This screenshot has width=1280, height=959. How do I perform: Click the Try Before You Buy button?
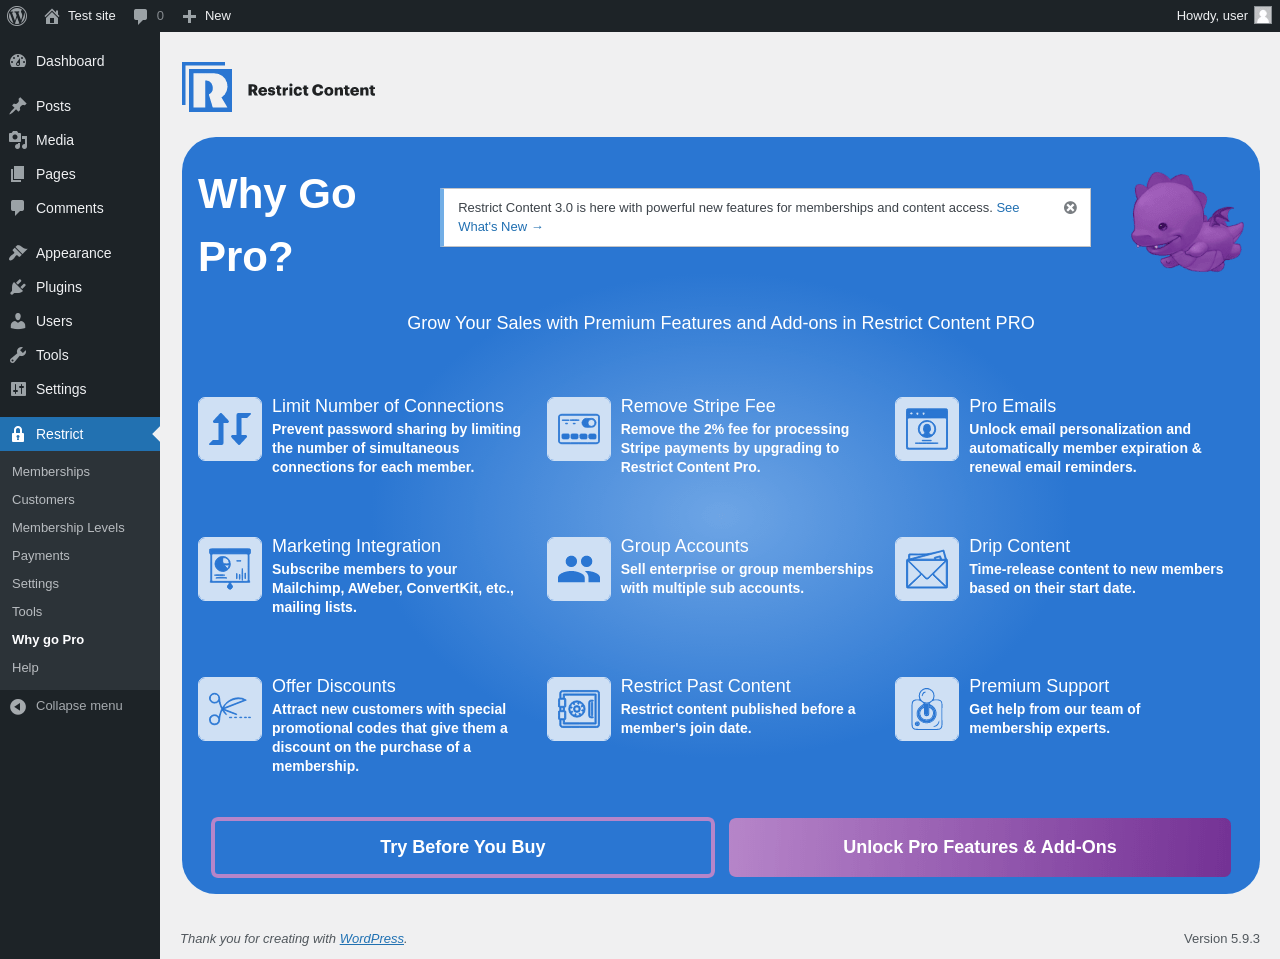[x=463, y=847]
